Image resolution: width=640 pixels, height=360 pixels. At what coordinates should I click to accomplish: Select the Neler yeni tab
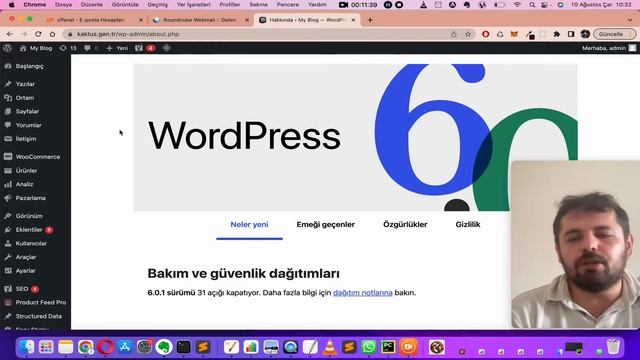click(x=249, y=224)
